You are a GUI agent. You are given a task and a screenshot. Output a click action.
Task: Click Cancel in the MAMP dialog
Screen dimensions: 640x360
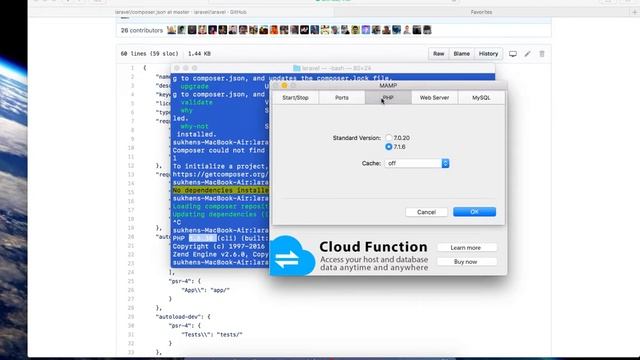tap(427, 212)
